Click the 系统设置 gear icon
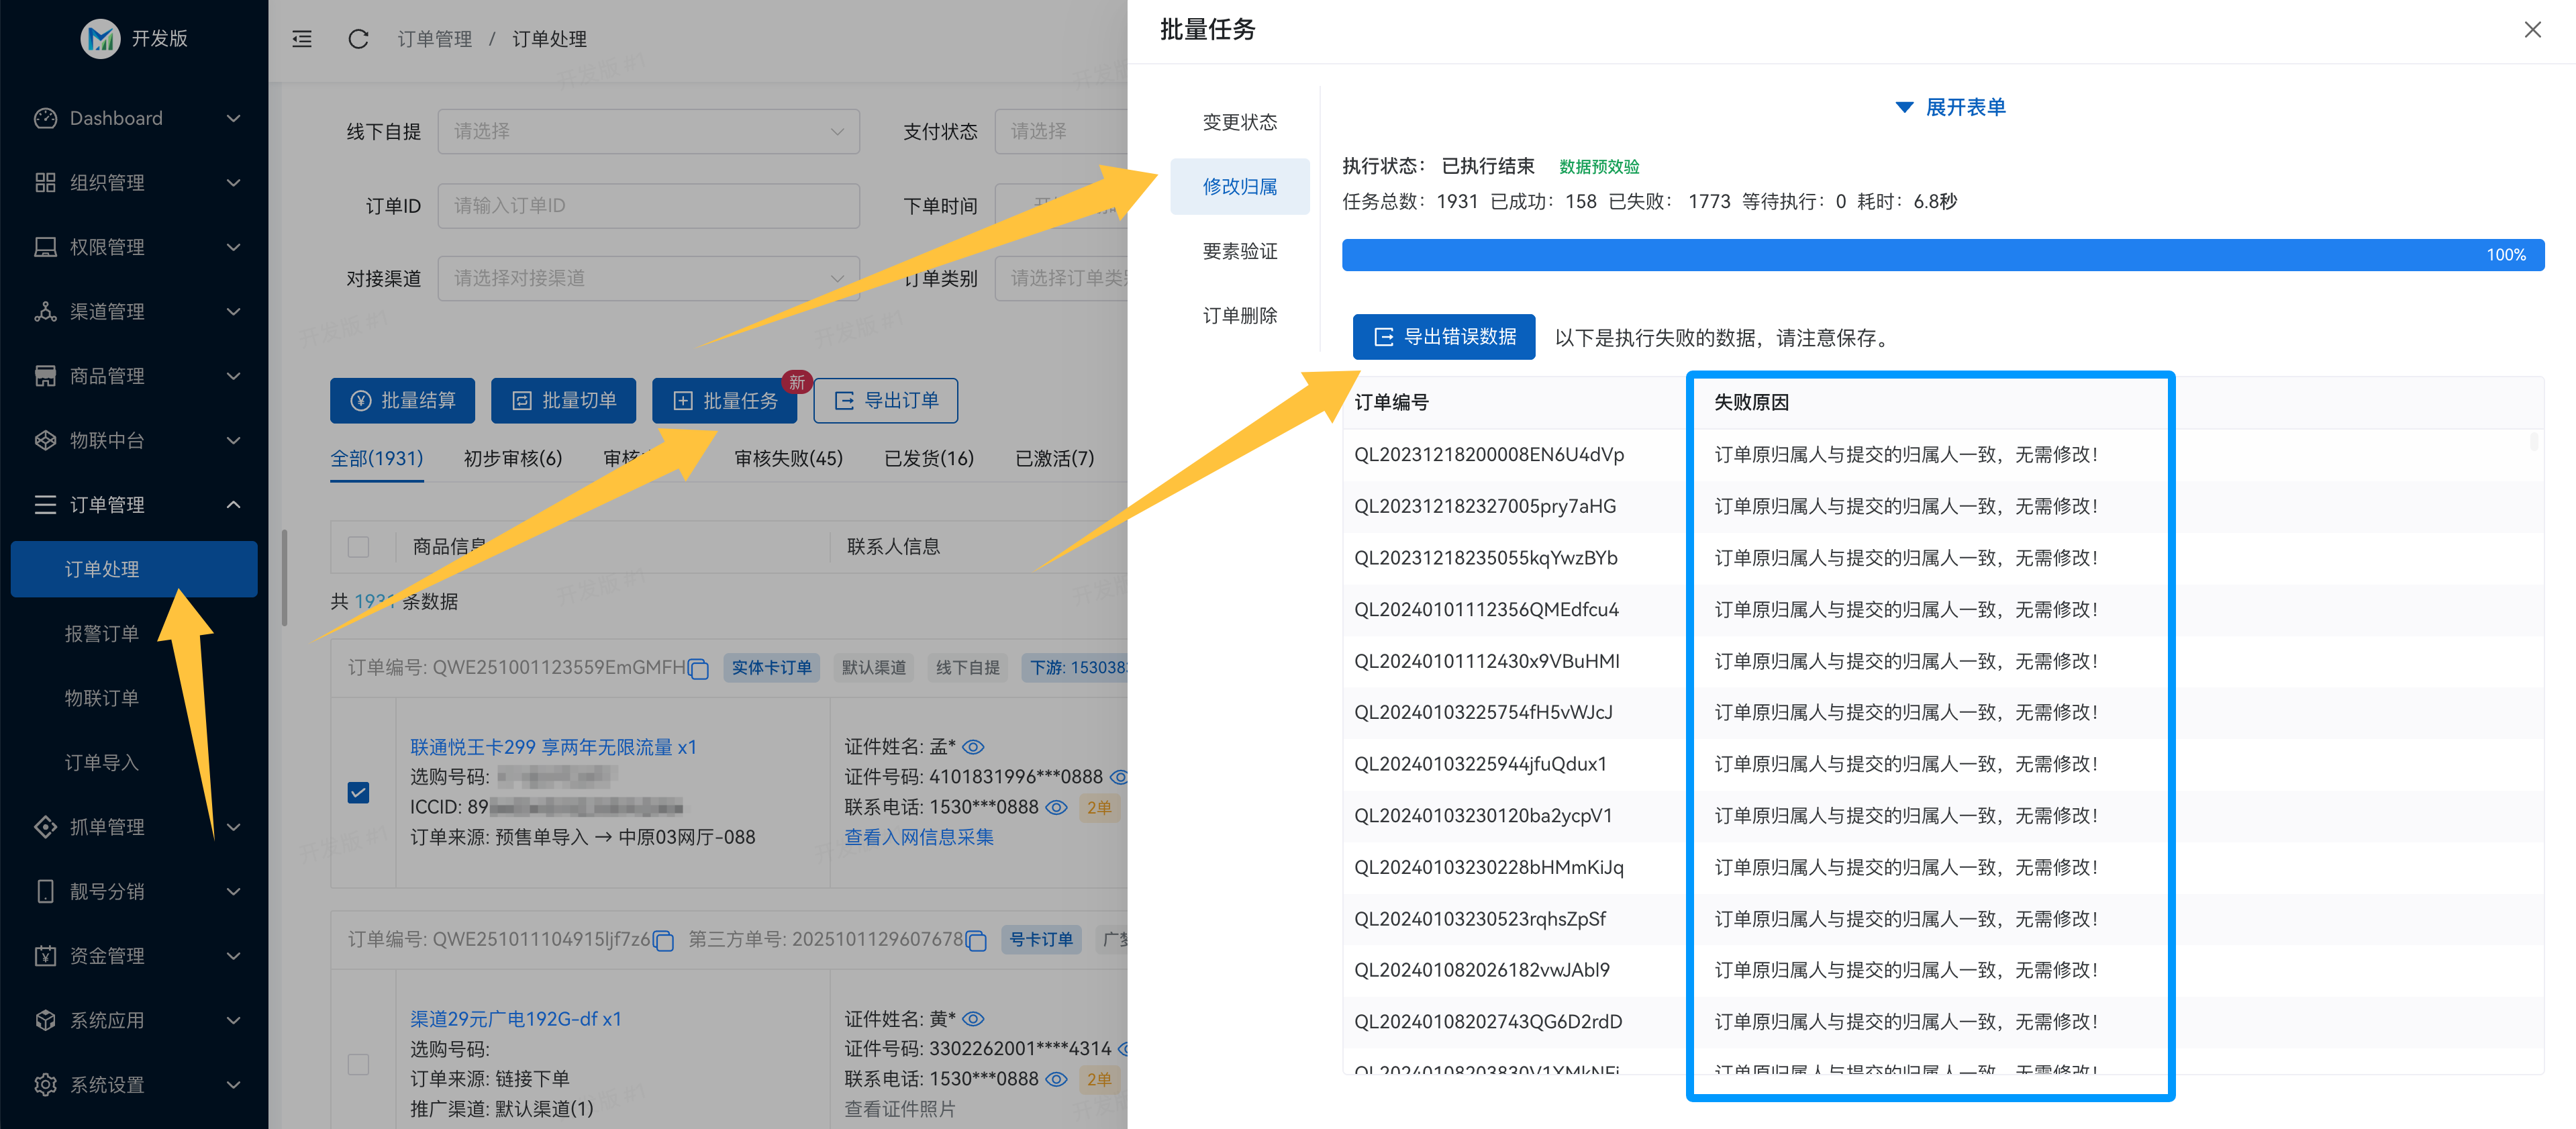Viewport: 2576px width, 1129px height. click(45, 1084)
